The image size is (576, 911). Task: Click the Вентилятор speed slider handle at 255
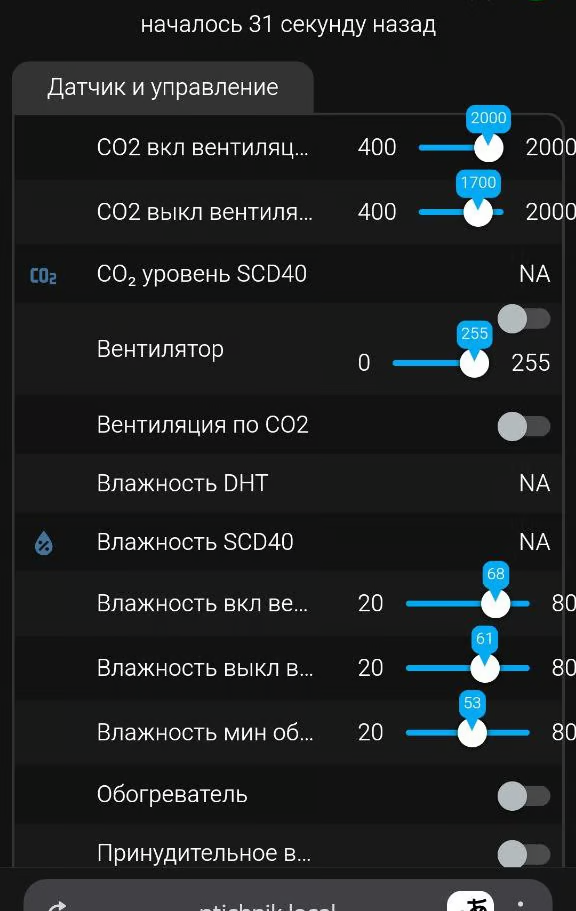coord(474,363)
